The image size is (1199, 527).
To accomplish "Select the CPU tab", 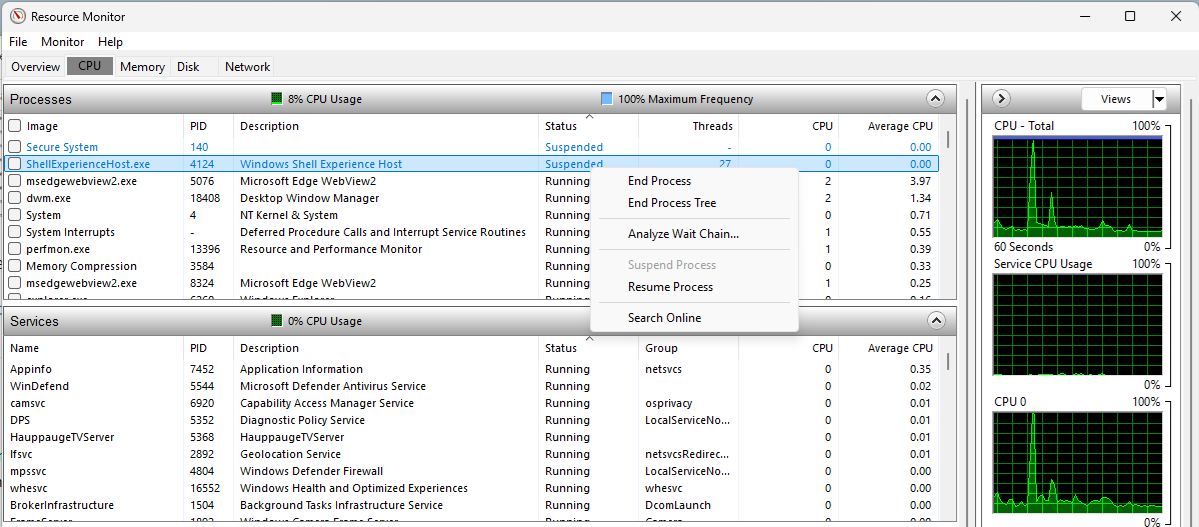I will (x=89, y=66).
